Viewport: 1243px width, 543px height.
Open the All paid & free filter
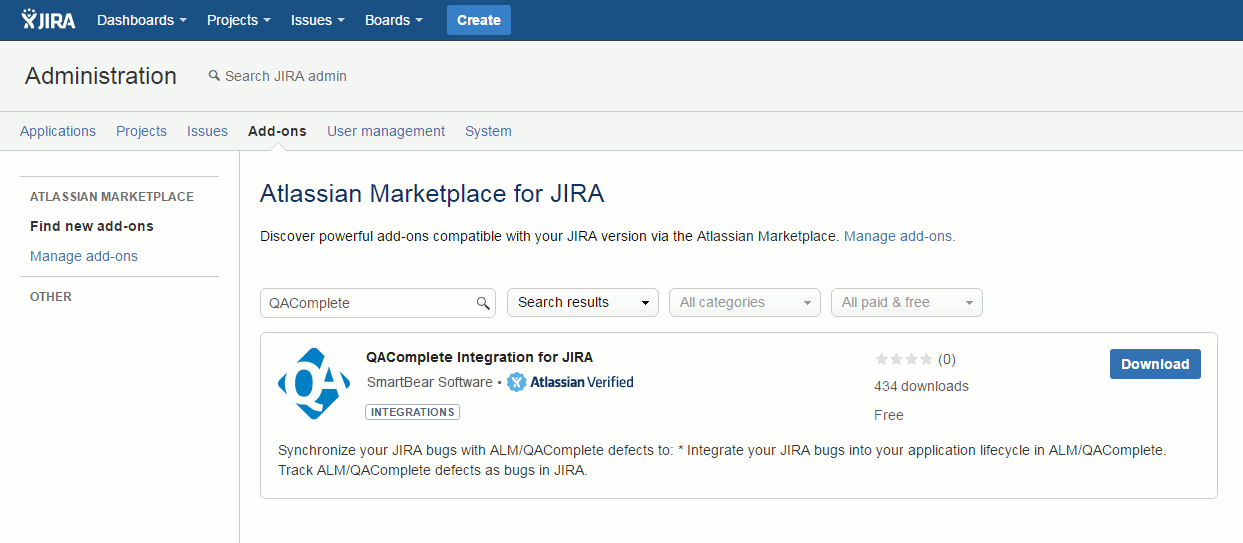click(906, 303)
